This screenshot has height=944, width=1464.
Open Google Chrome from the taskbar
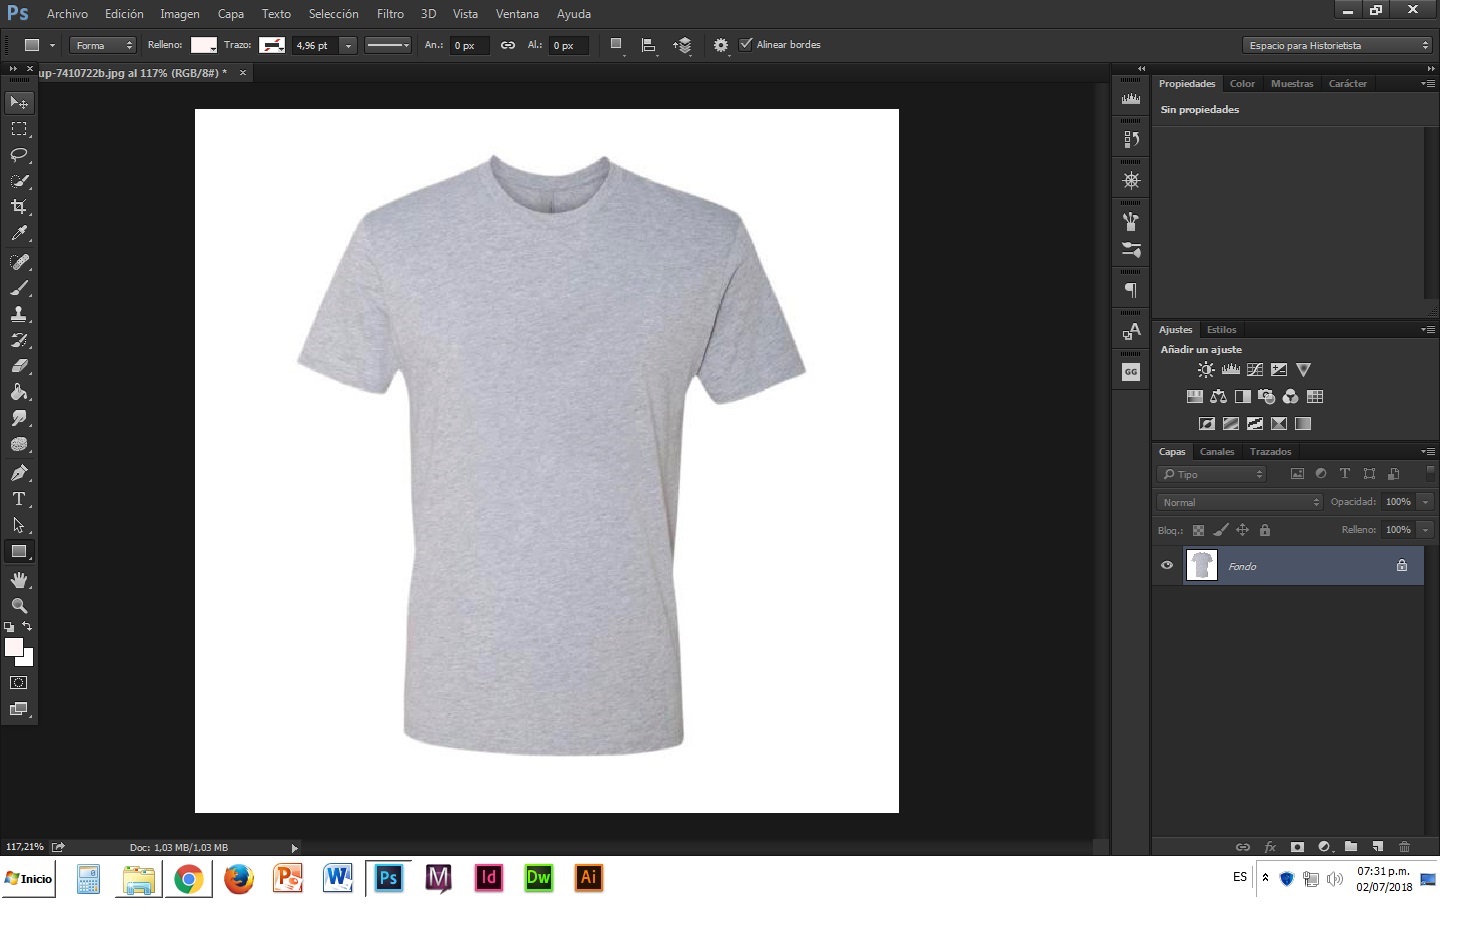[188, 879]
